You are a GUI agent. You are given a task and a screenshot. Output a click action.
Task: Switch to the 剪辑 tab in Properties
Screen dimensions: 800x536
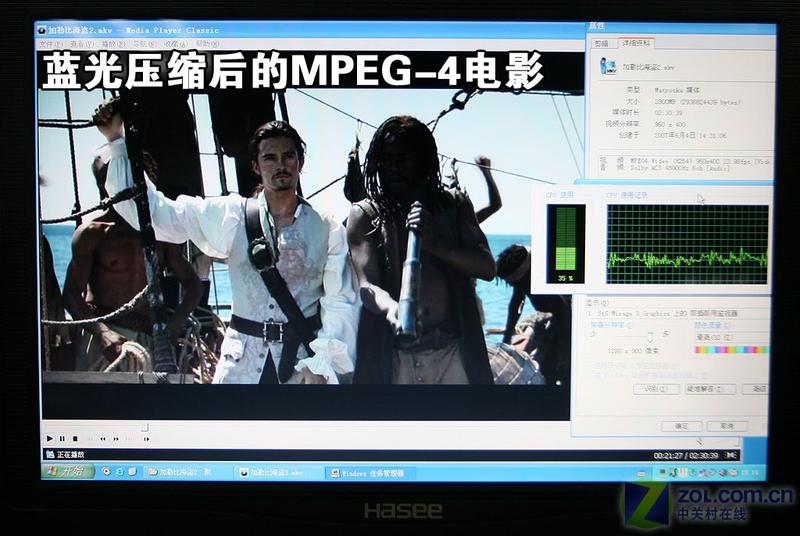pyautogui.click(x=603, y=44)
